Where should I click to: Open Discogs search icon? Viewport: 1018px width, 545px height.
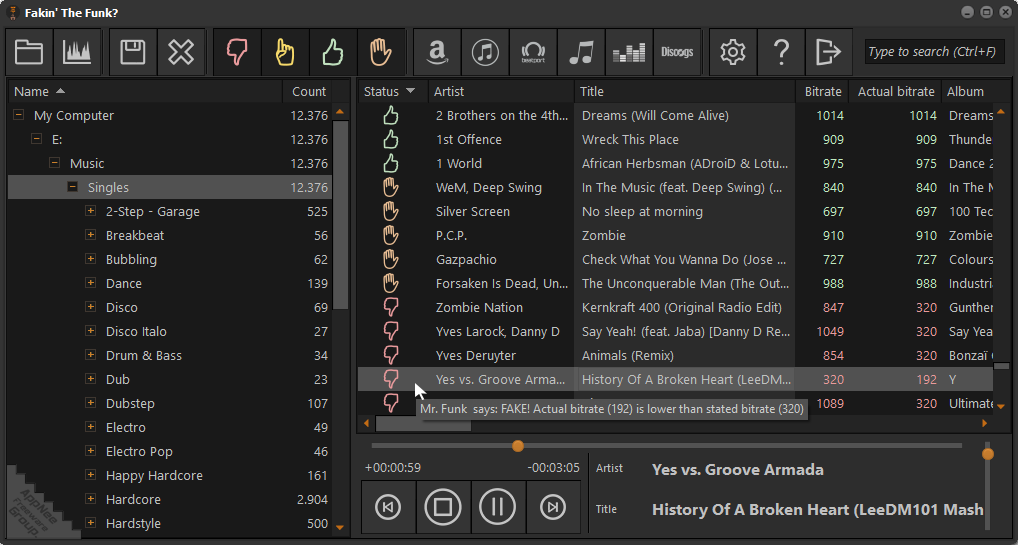click(x=677, y=52)
